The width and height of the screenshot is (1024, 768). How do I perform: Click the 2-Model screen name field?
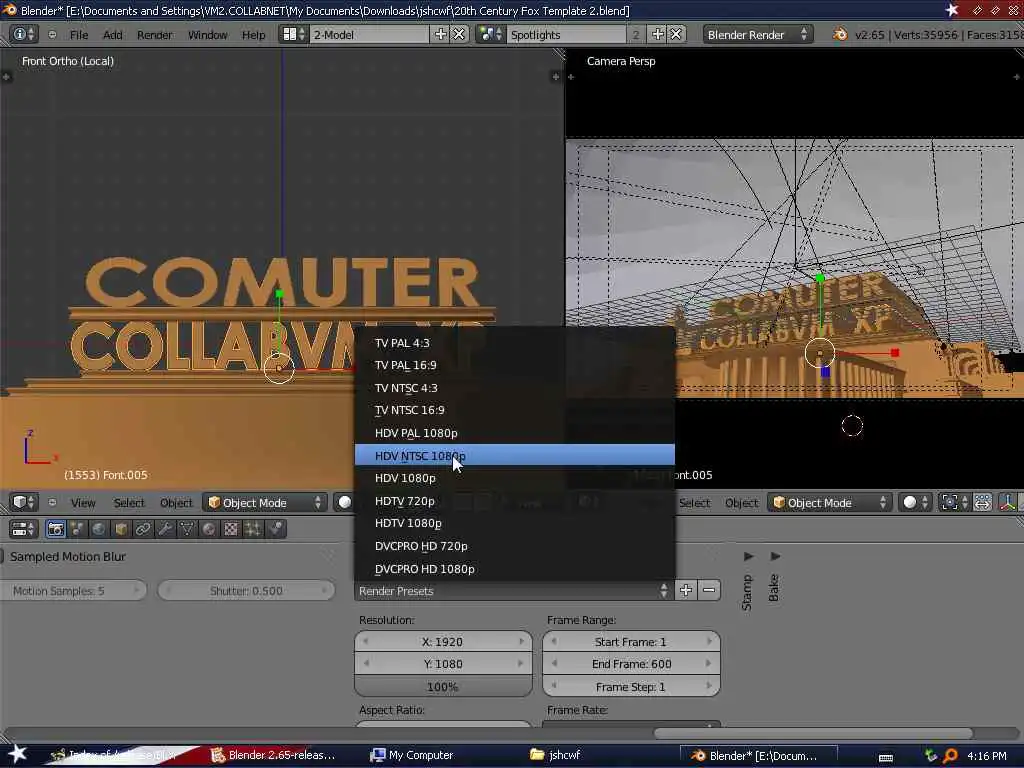(369, 34)
